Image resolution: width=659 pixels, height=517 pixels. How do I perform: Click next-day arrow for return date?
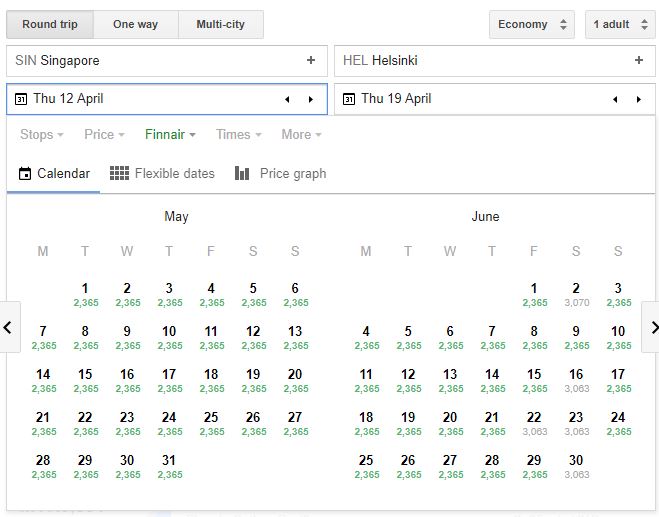[639, 99]
